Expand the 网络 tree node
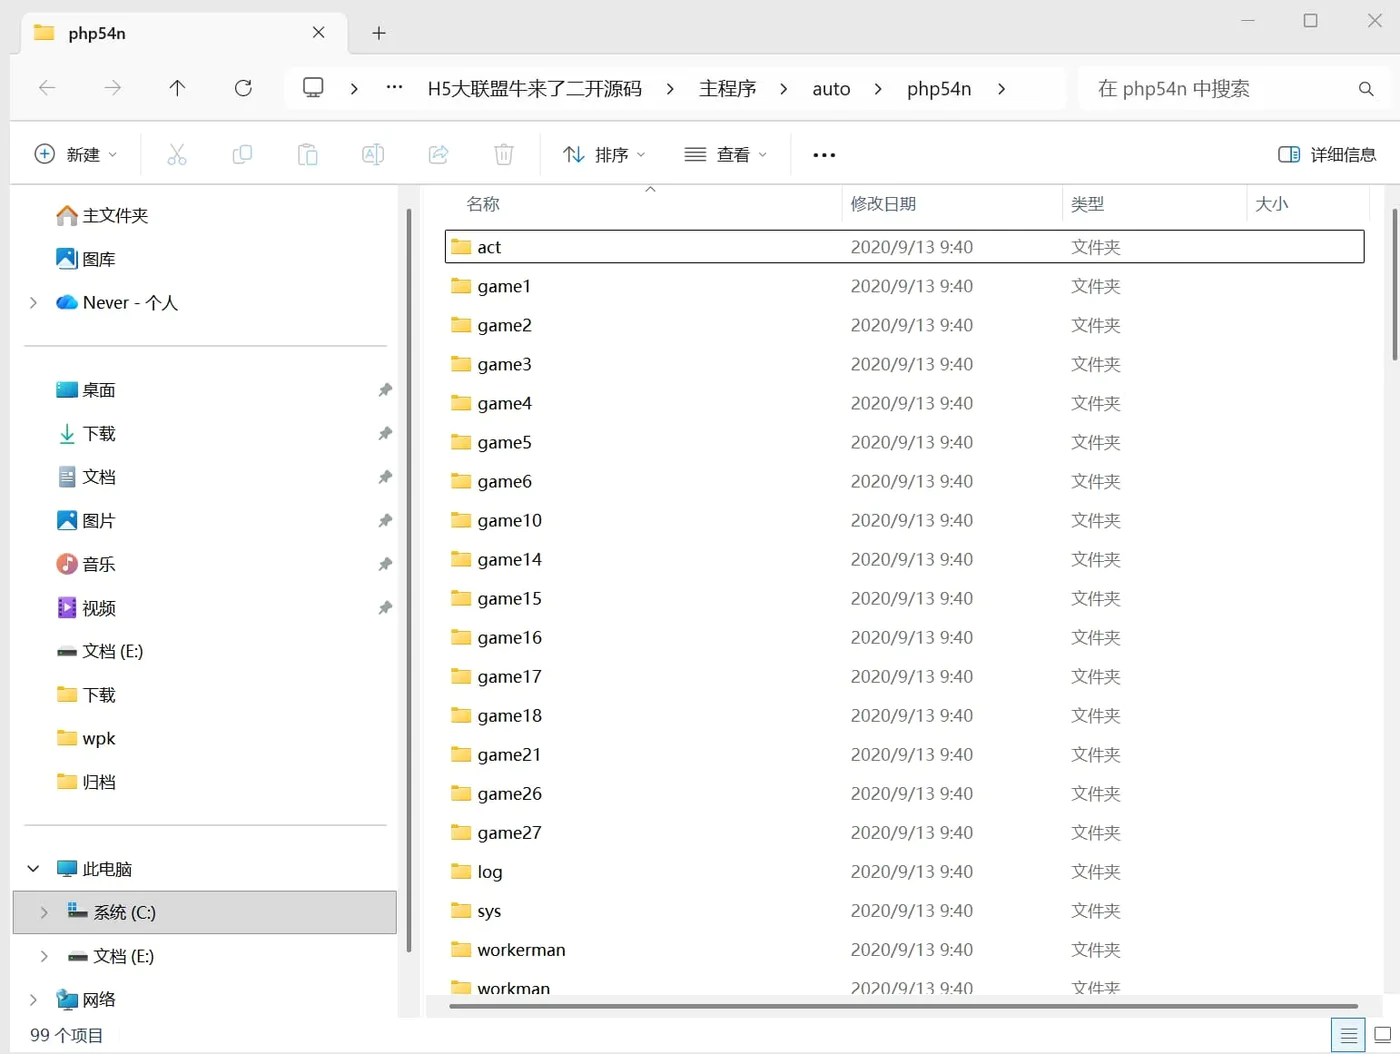The height and width of the screenshot is (1054, 1400). coord(33,999)
